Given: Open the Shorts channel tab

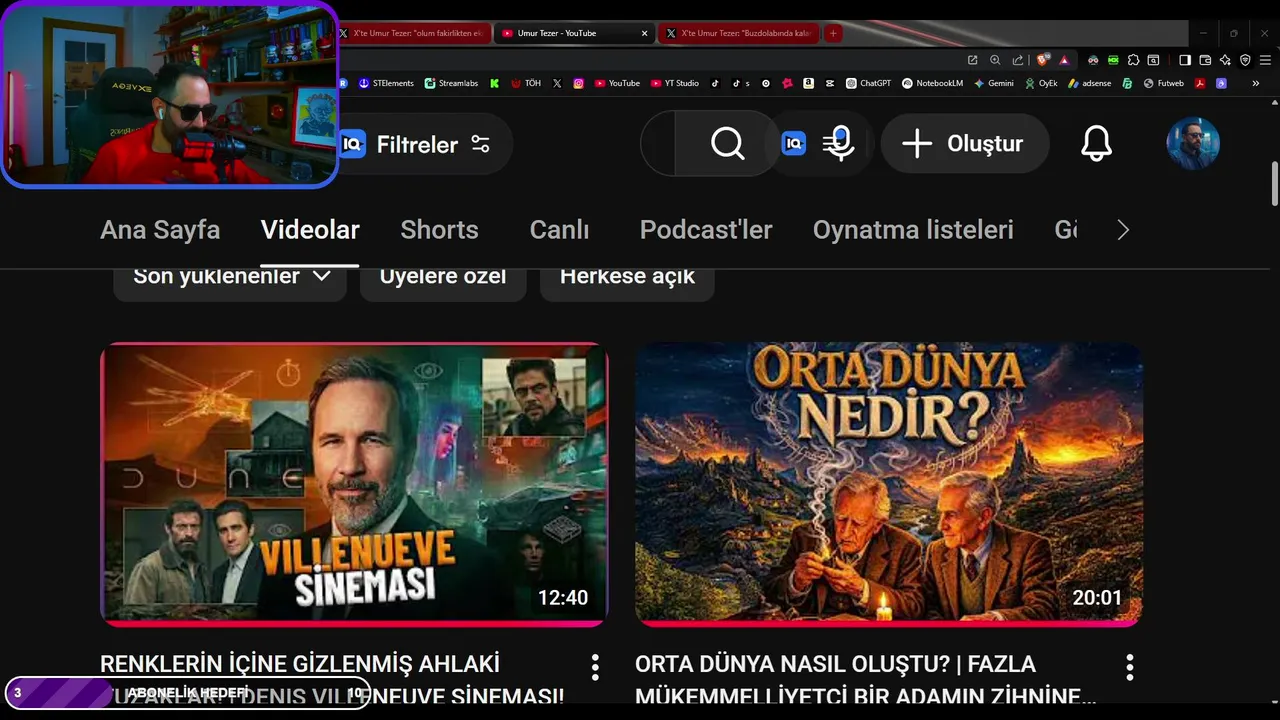Looking at the screenshot, I should (x=439, y=230).
